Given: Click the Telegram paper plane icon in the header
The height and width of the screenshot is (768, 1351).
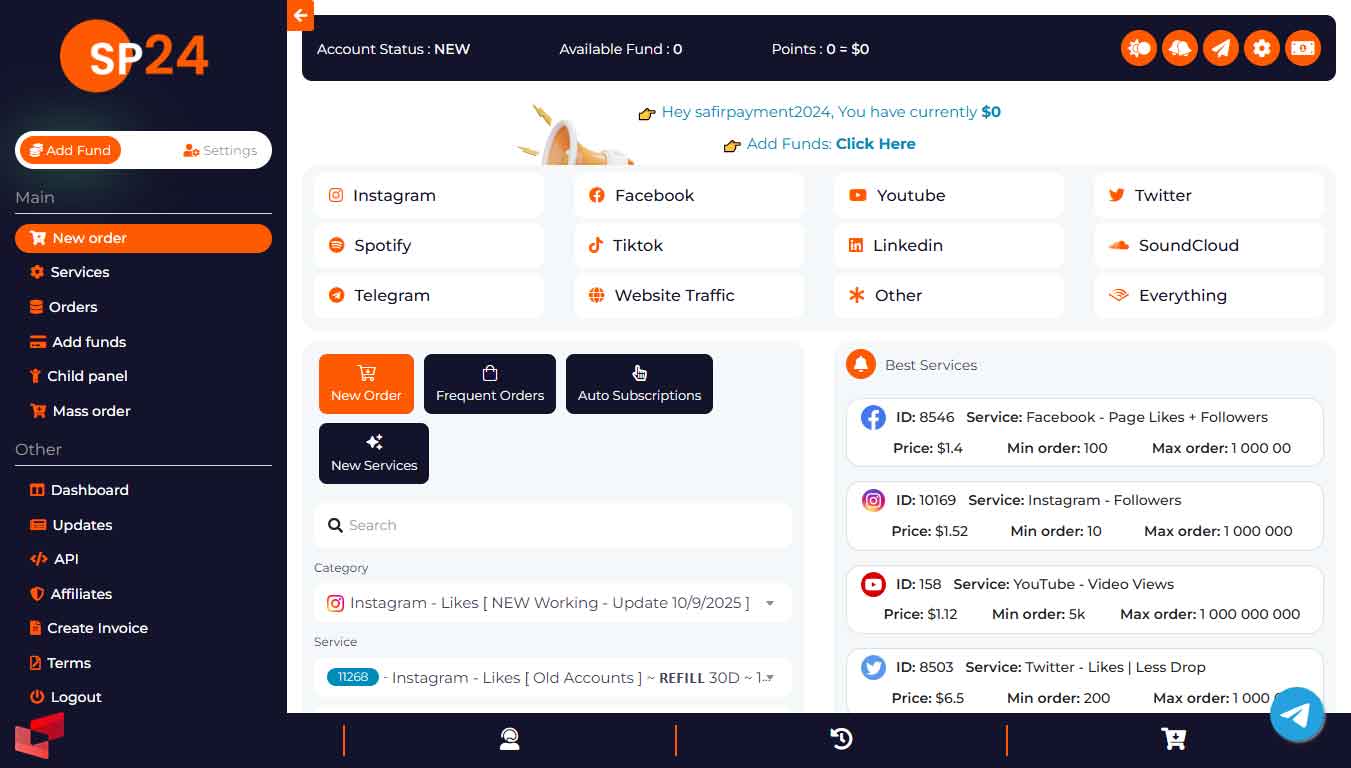Looking at the screenshot, I should coord(1221,48).
